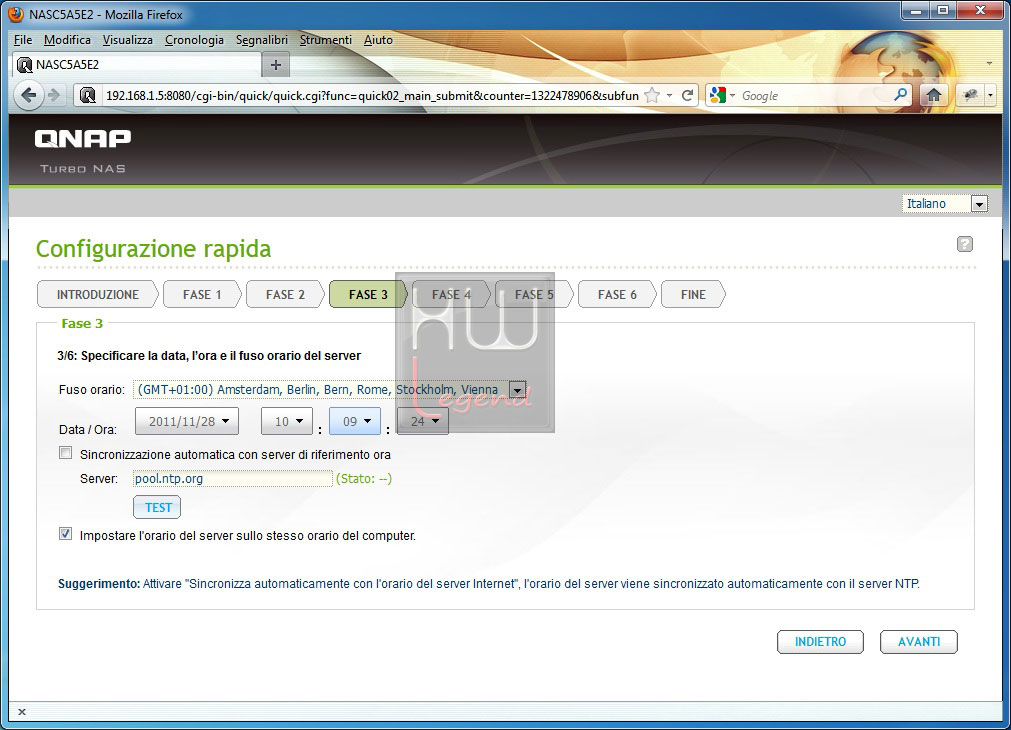Maximize the Firefox window
This screenshot has width=1011, height=730.
943,10
